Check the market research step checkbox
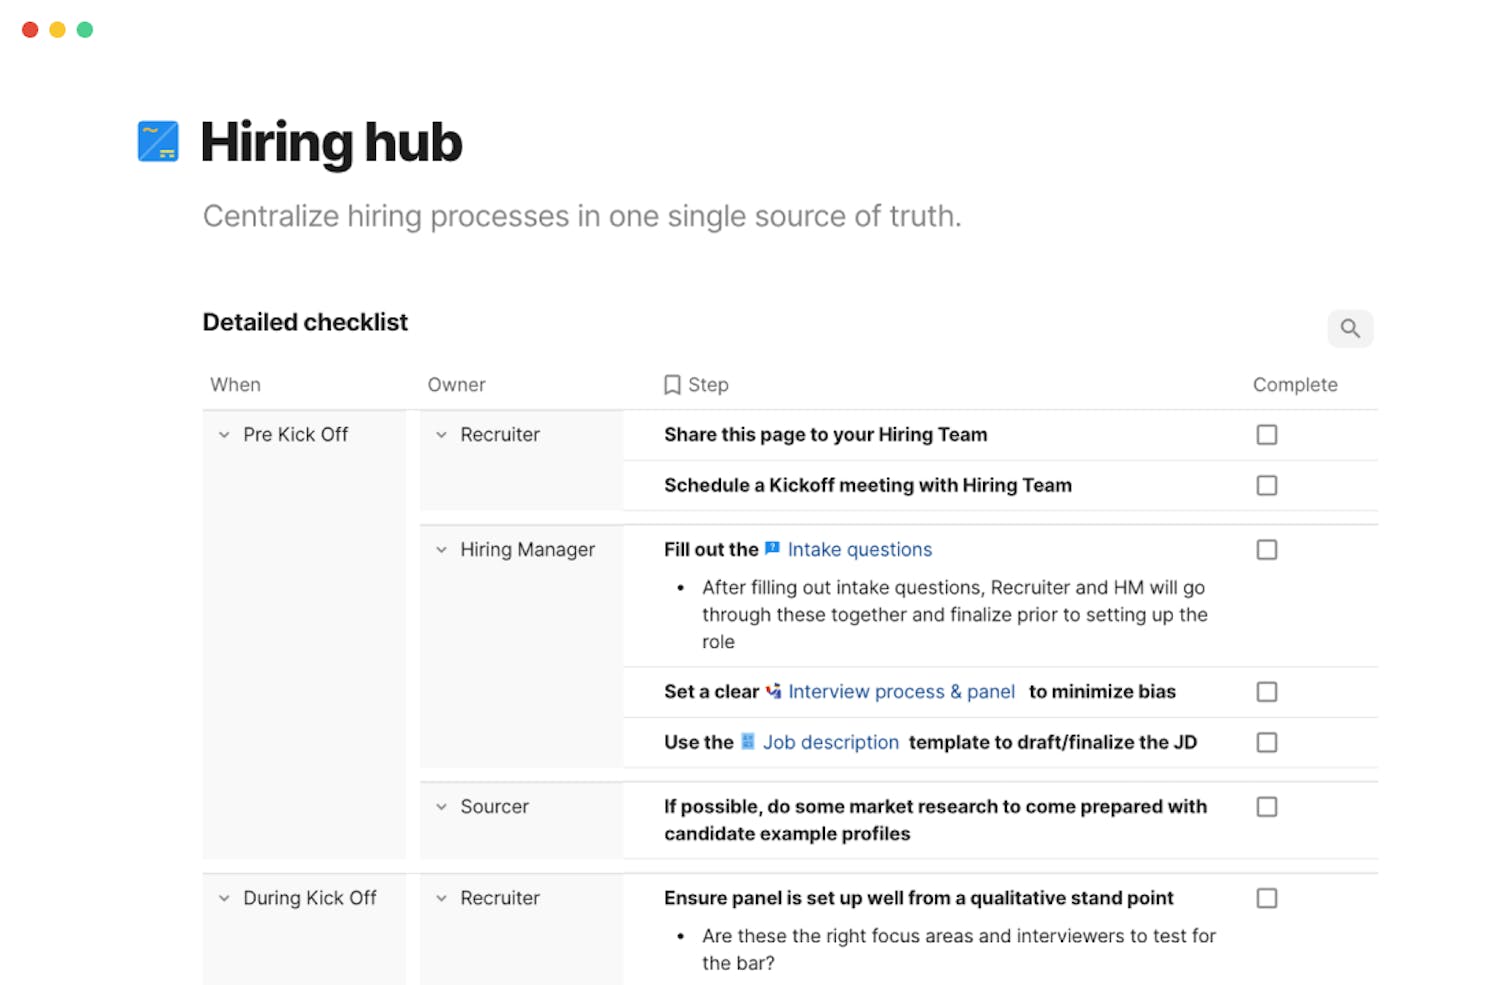 point(1267,807)
